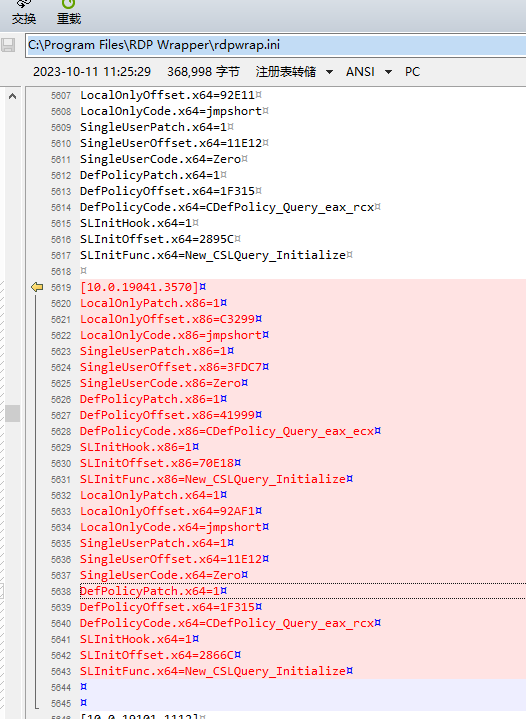Click line DefPolicyPatch.x86=1

point(150,399)
